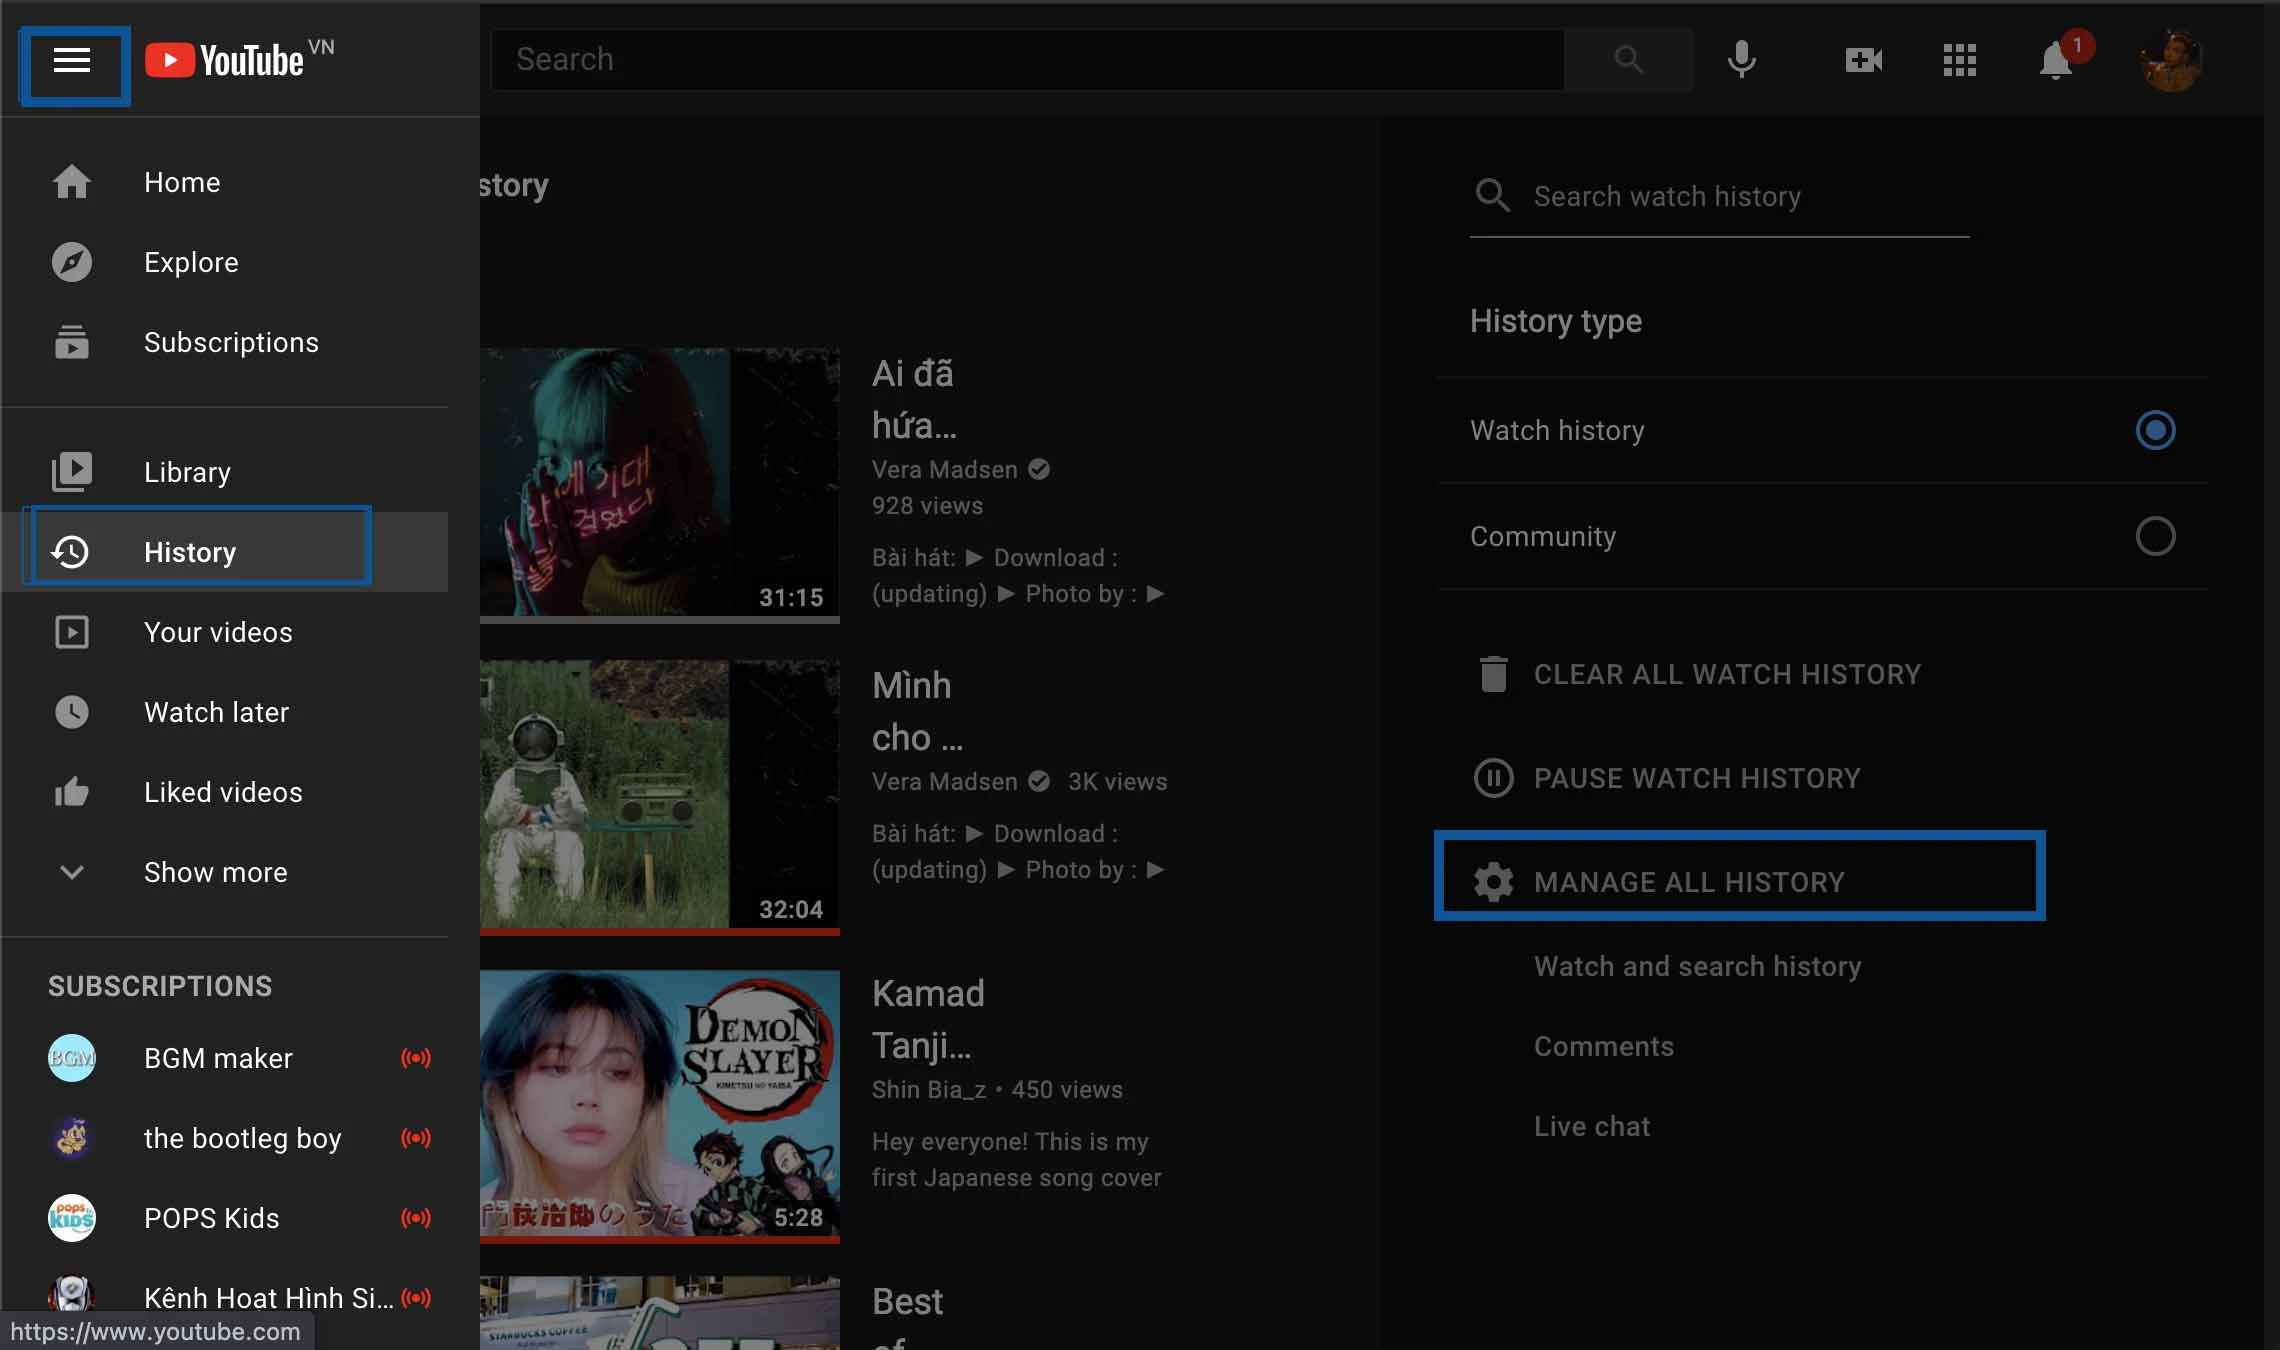
Task: Open the hamburger guide menu
Action: (72, 60)
